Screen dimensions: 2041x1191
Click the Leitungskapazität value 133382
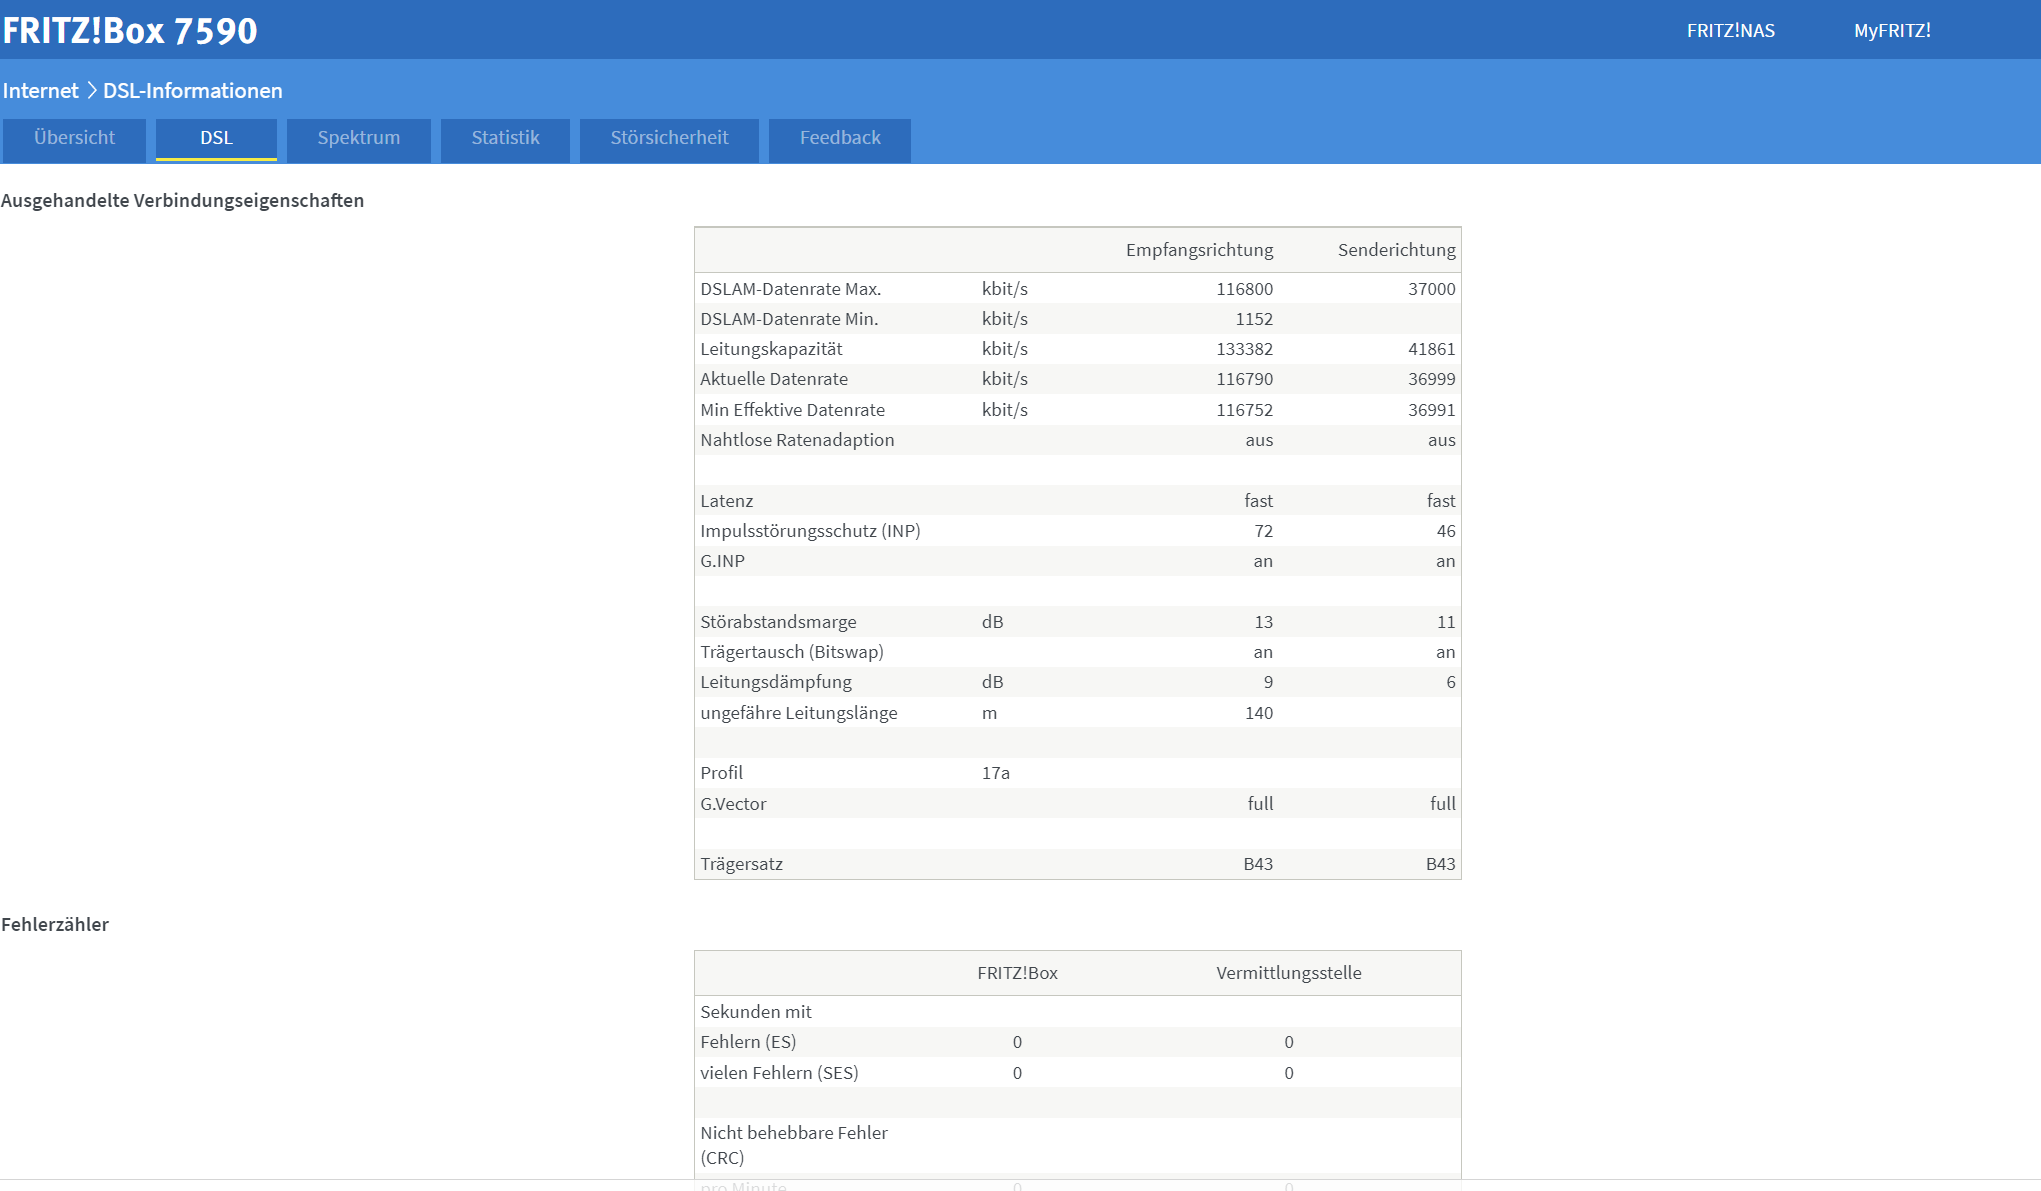[x=1244, y=349]
